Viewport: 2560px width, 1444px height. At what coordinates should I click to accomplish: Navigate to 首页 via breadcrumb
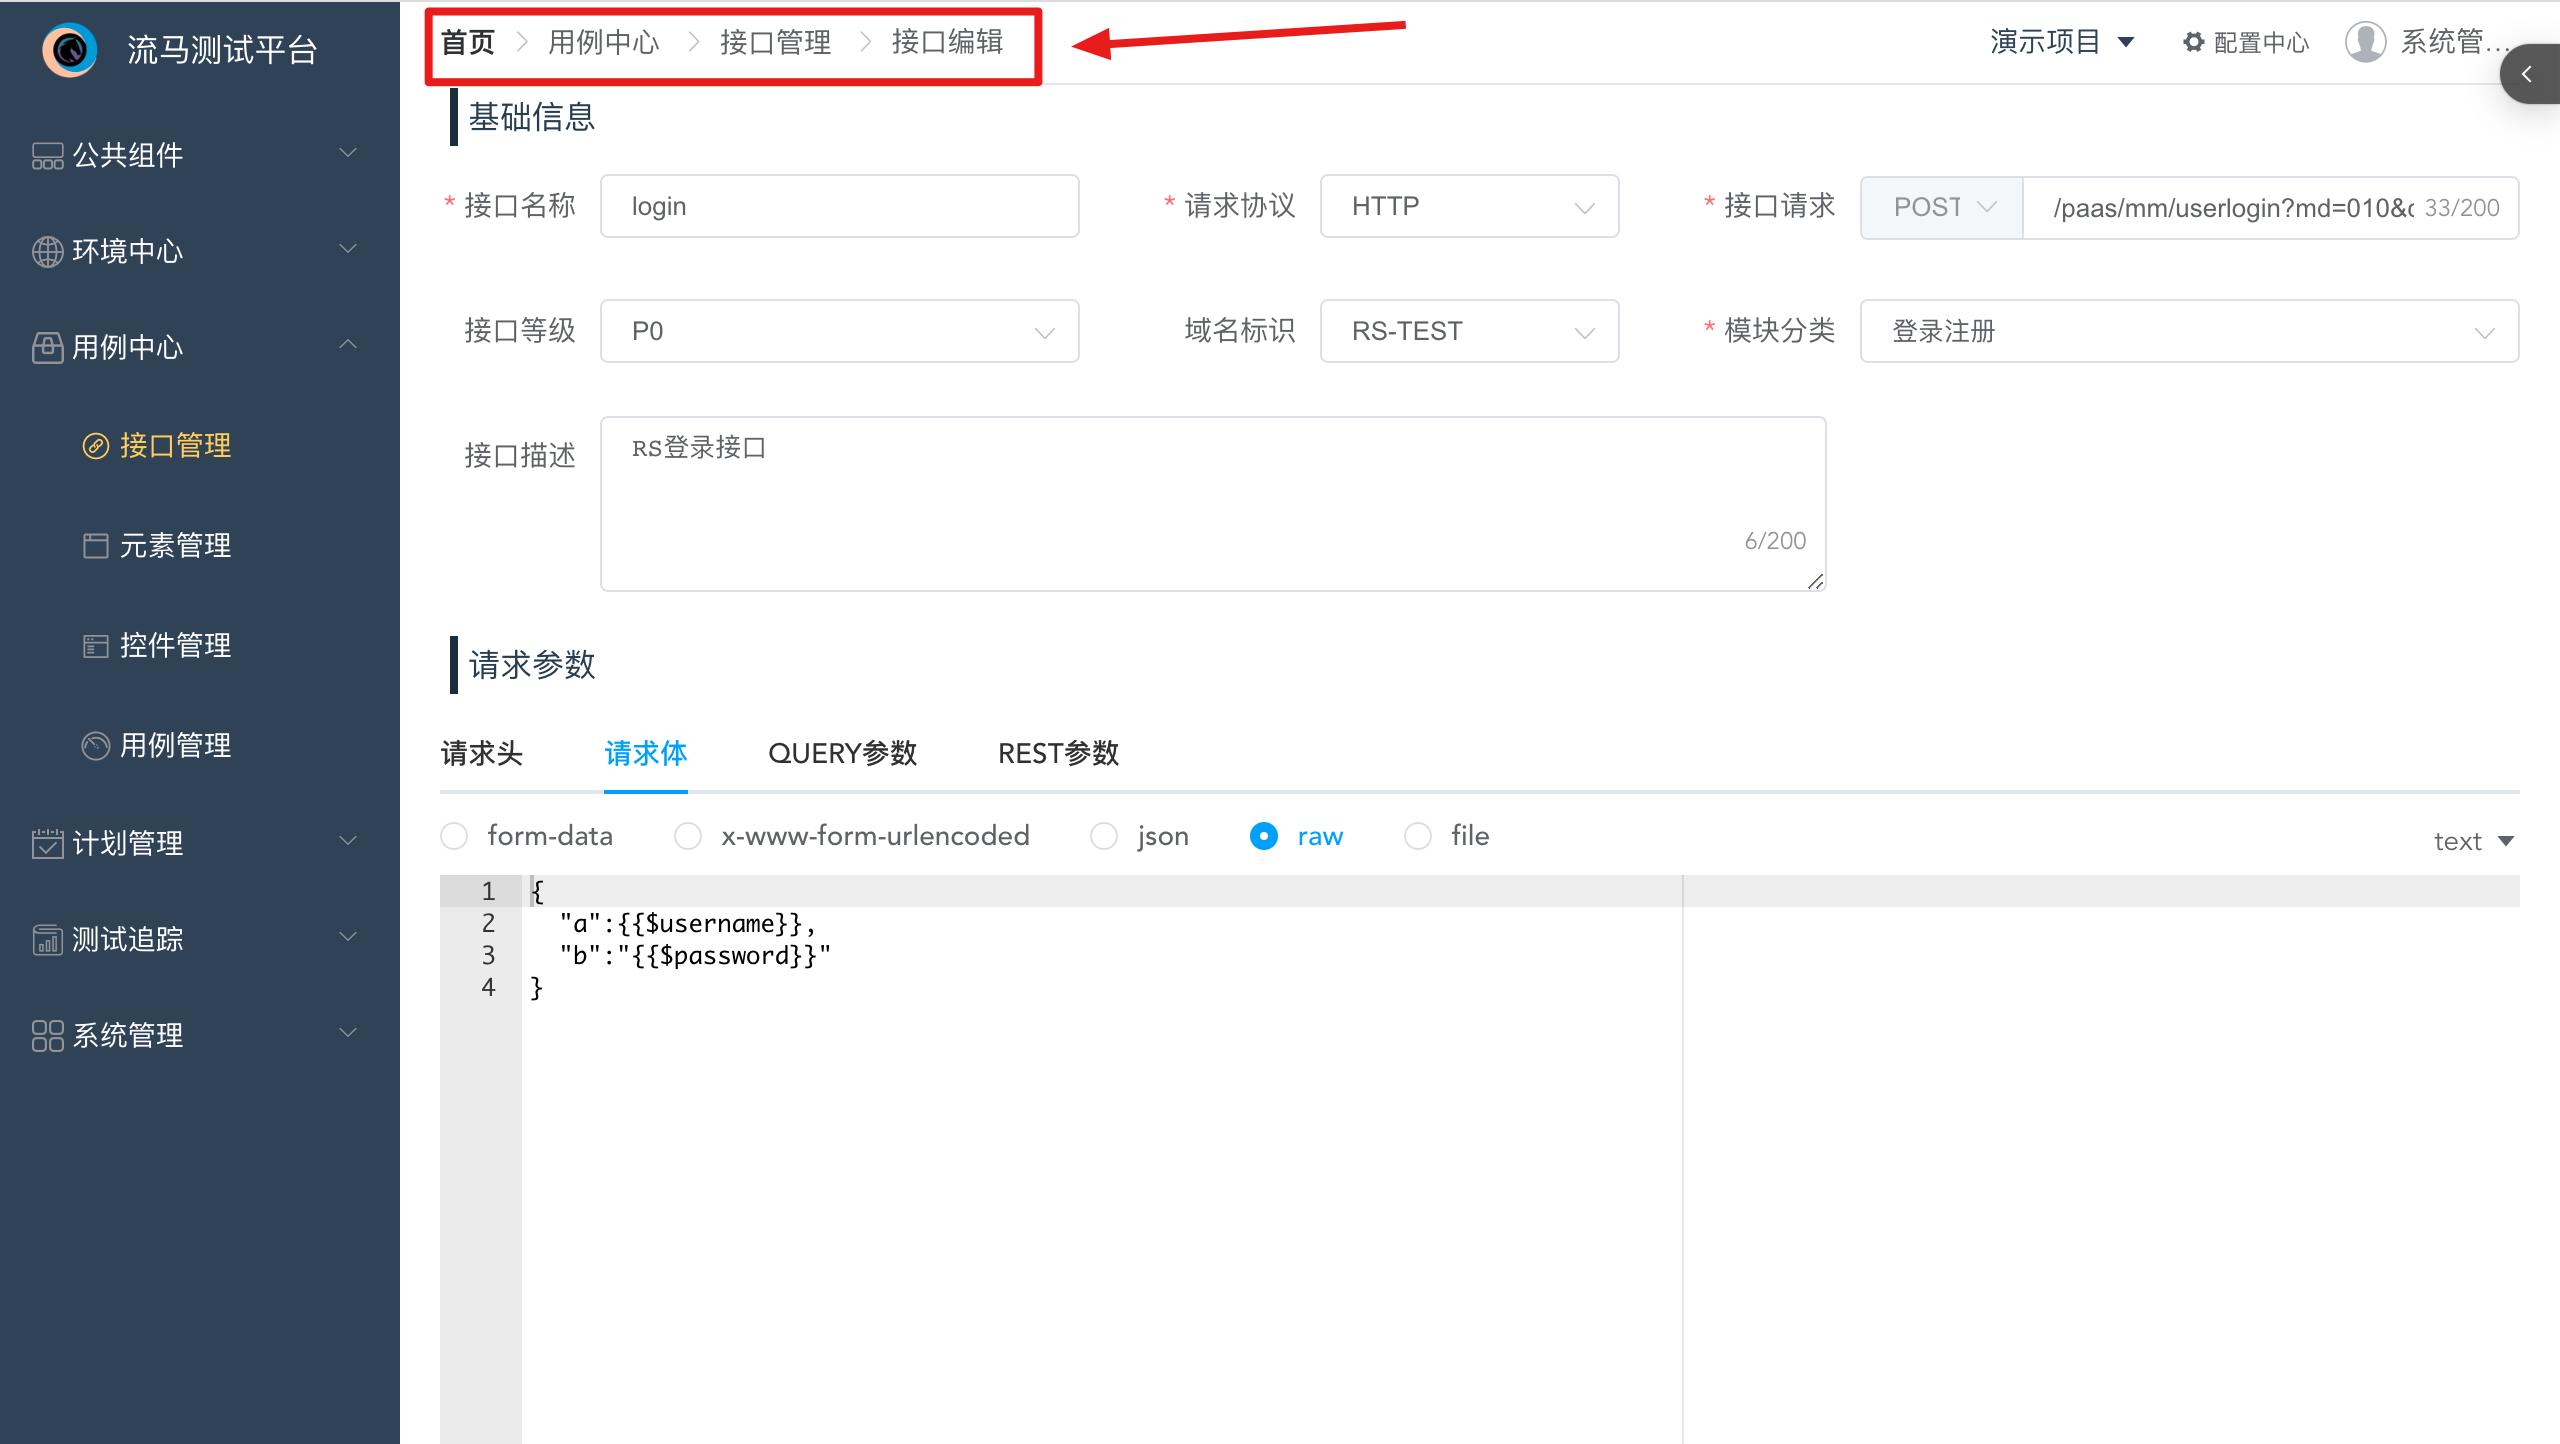[466, 42]
